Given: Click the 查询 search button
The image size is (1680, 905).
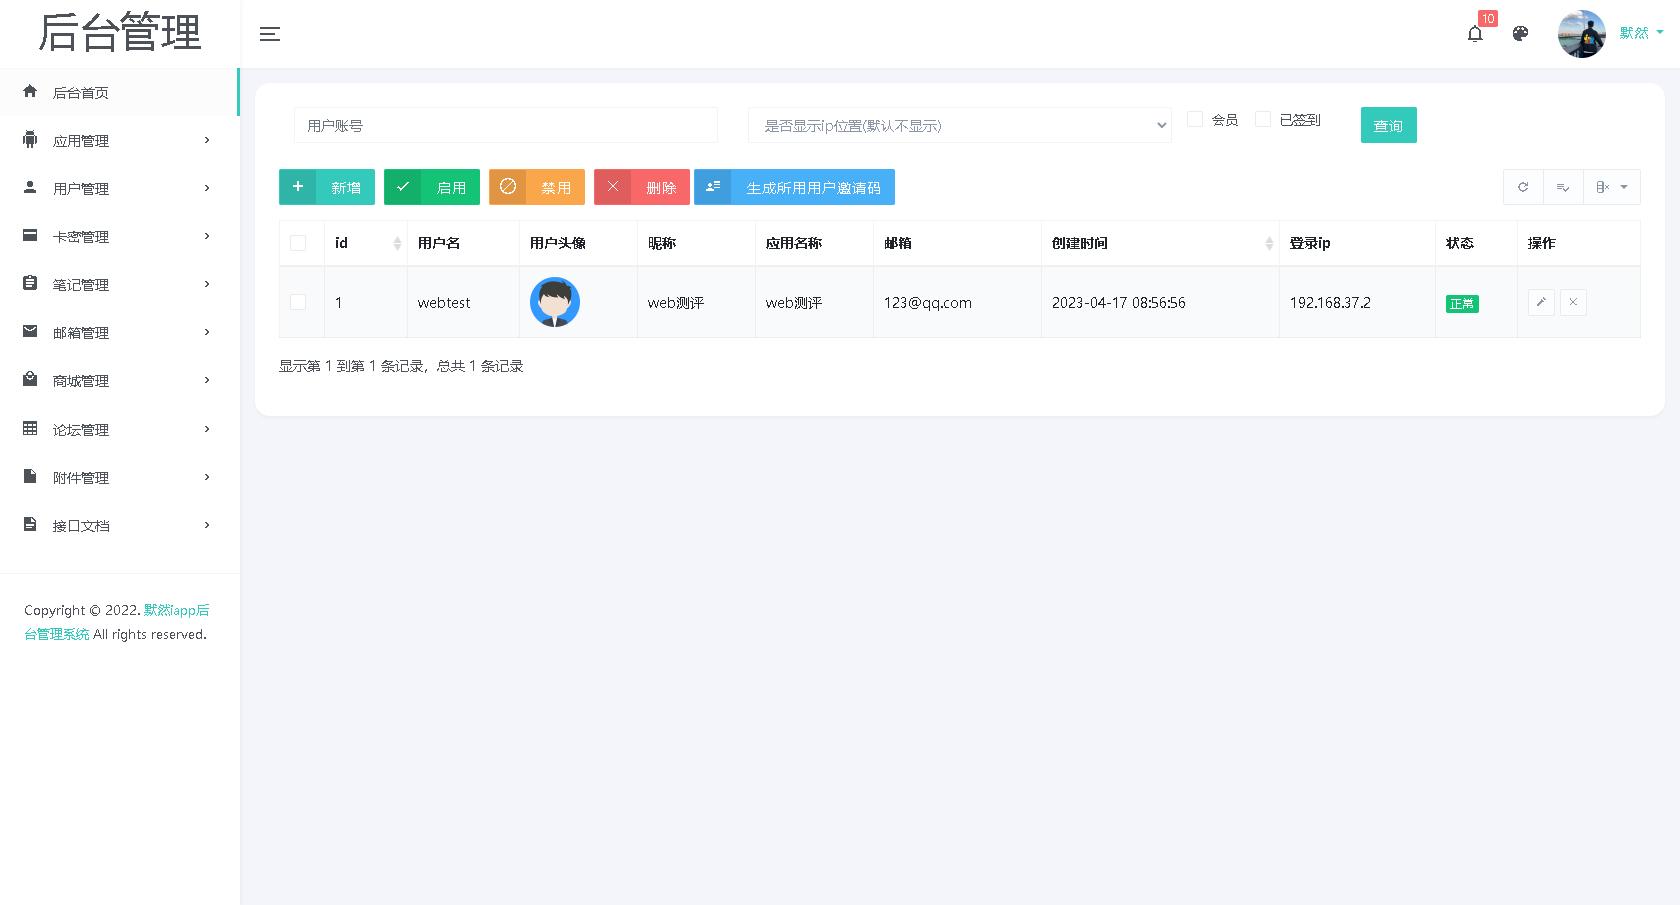Looking at the screenshot, I should (x=1388, y=125).
